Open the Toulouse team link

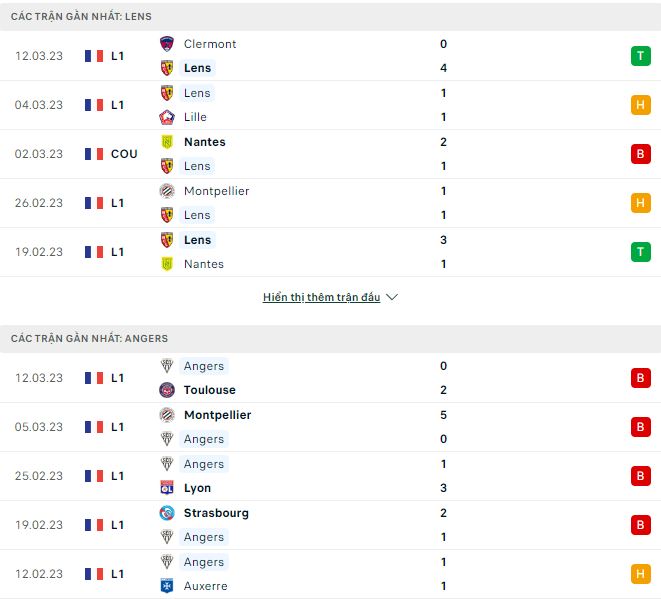click(x=210, y=390)
